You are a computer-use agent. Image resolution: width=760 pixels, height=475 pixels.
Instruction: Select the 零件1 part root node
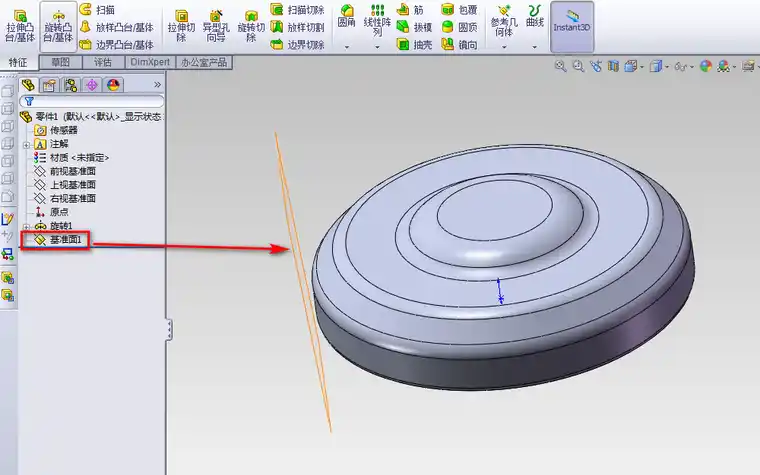click(x=92, y=117)
